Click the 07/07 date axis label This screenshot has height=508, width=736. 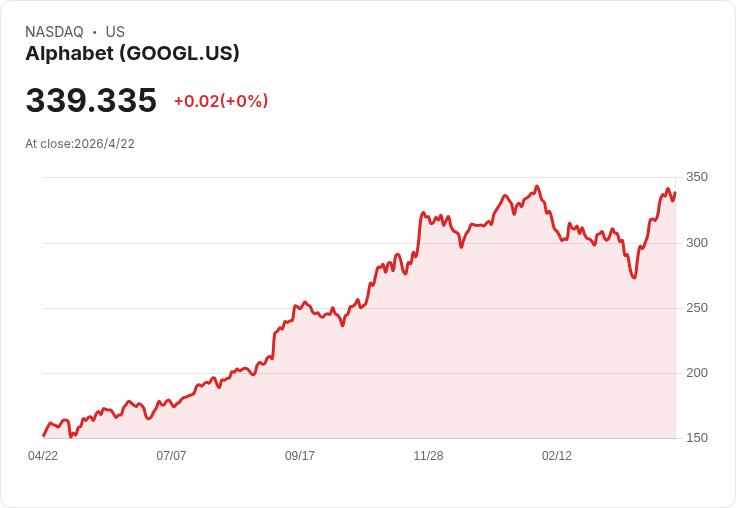(x=171, y=455)
